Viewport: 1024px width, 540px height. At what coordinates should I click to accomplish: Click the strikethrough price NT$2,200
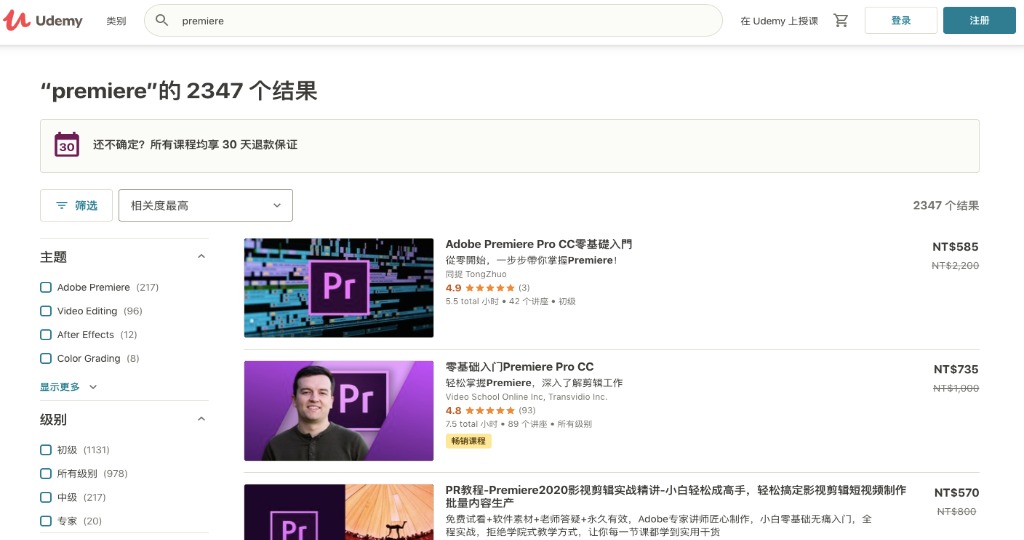pyautogui.click(x=955, y=266)
